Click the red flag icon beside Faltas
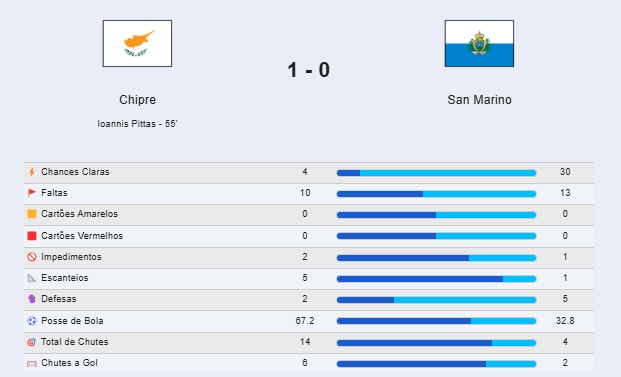The width and height of the screenshot is (621, 377). point(32,193)
